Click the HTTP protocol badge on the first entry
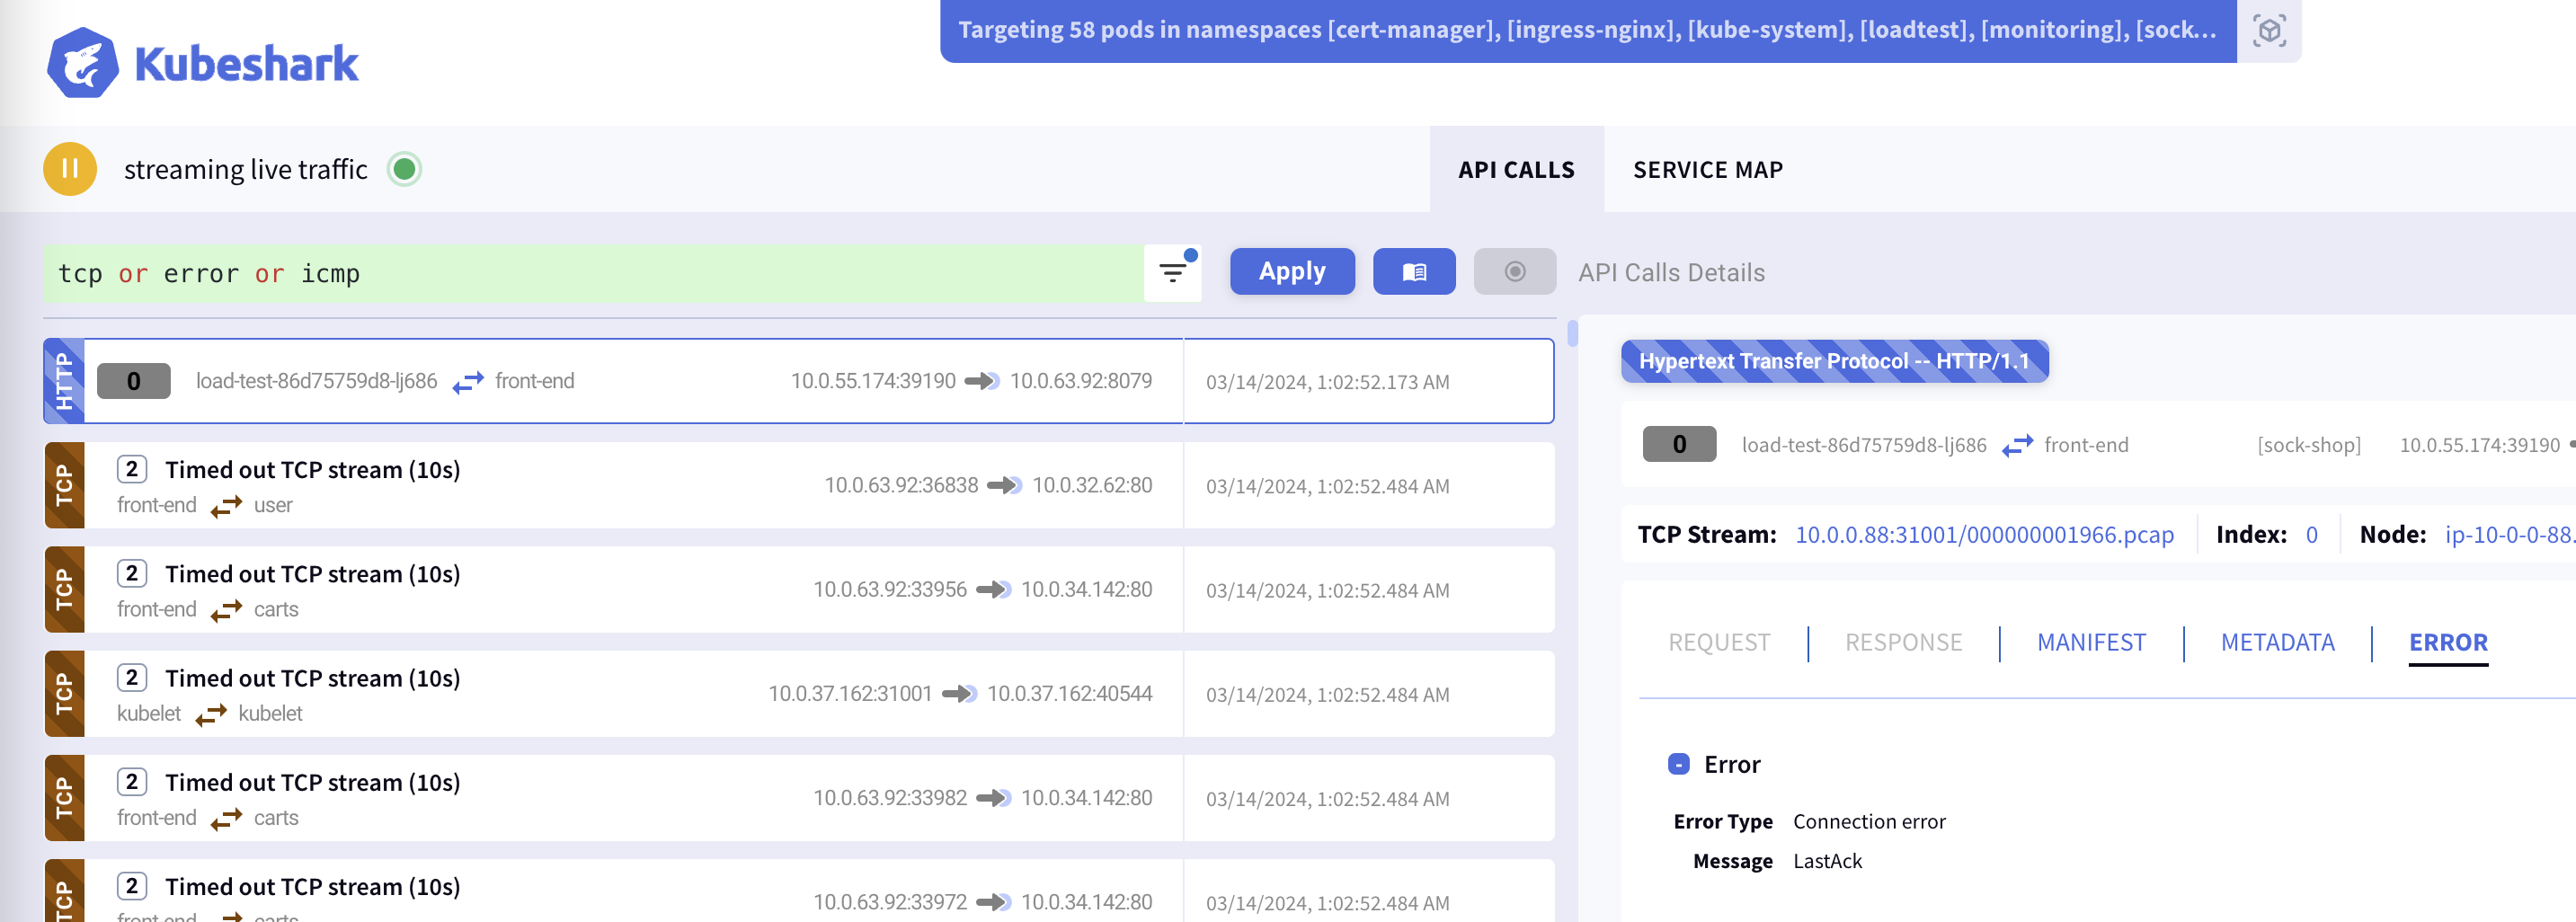The width and height of the screenshot is (2576, 922). coord(63,381)
